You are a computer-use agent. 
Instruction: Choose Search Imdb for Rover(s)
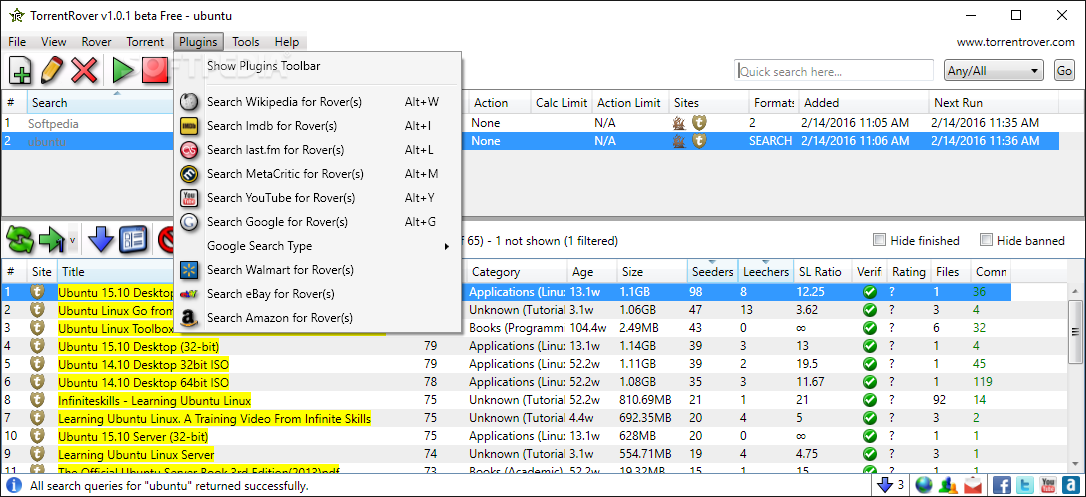(317, 126)
